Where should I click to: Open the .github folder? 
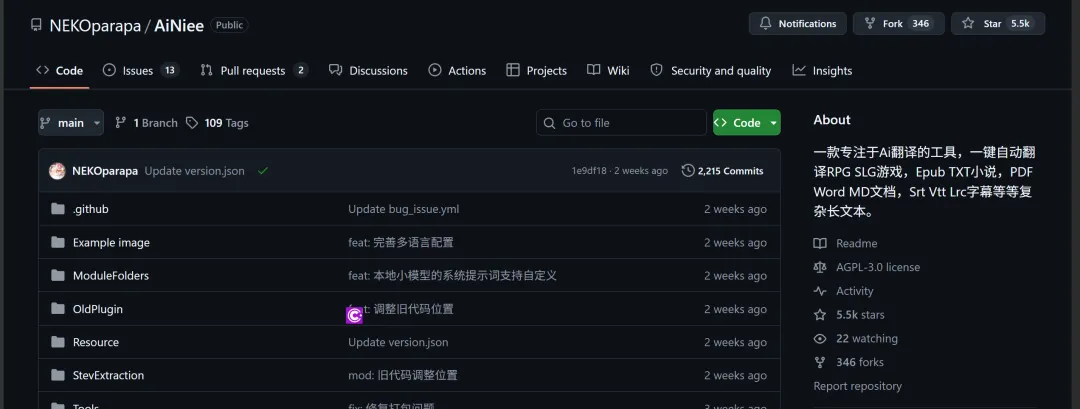coord(90,209)
